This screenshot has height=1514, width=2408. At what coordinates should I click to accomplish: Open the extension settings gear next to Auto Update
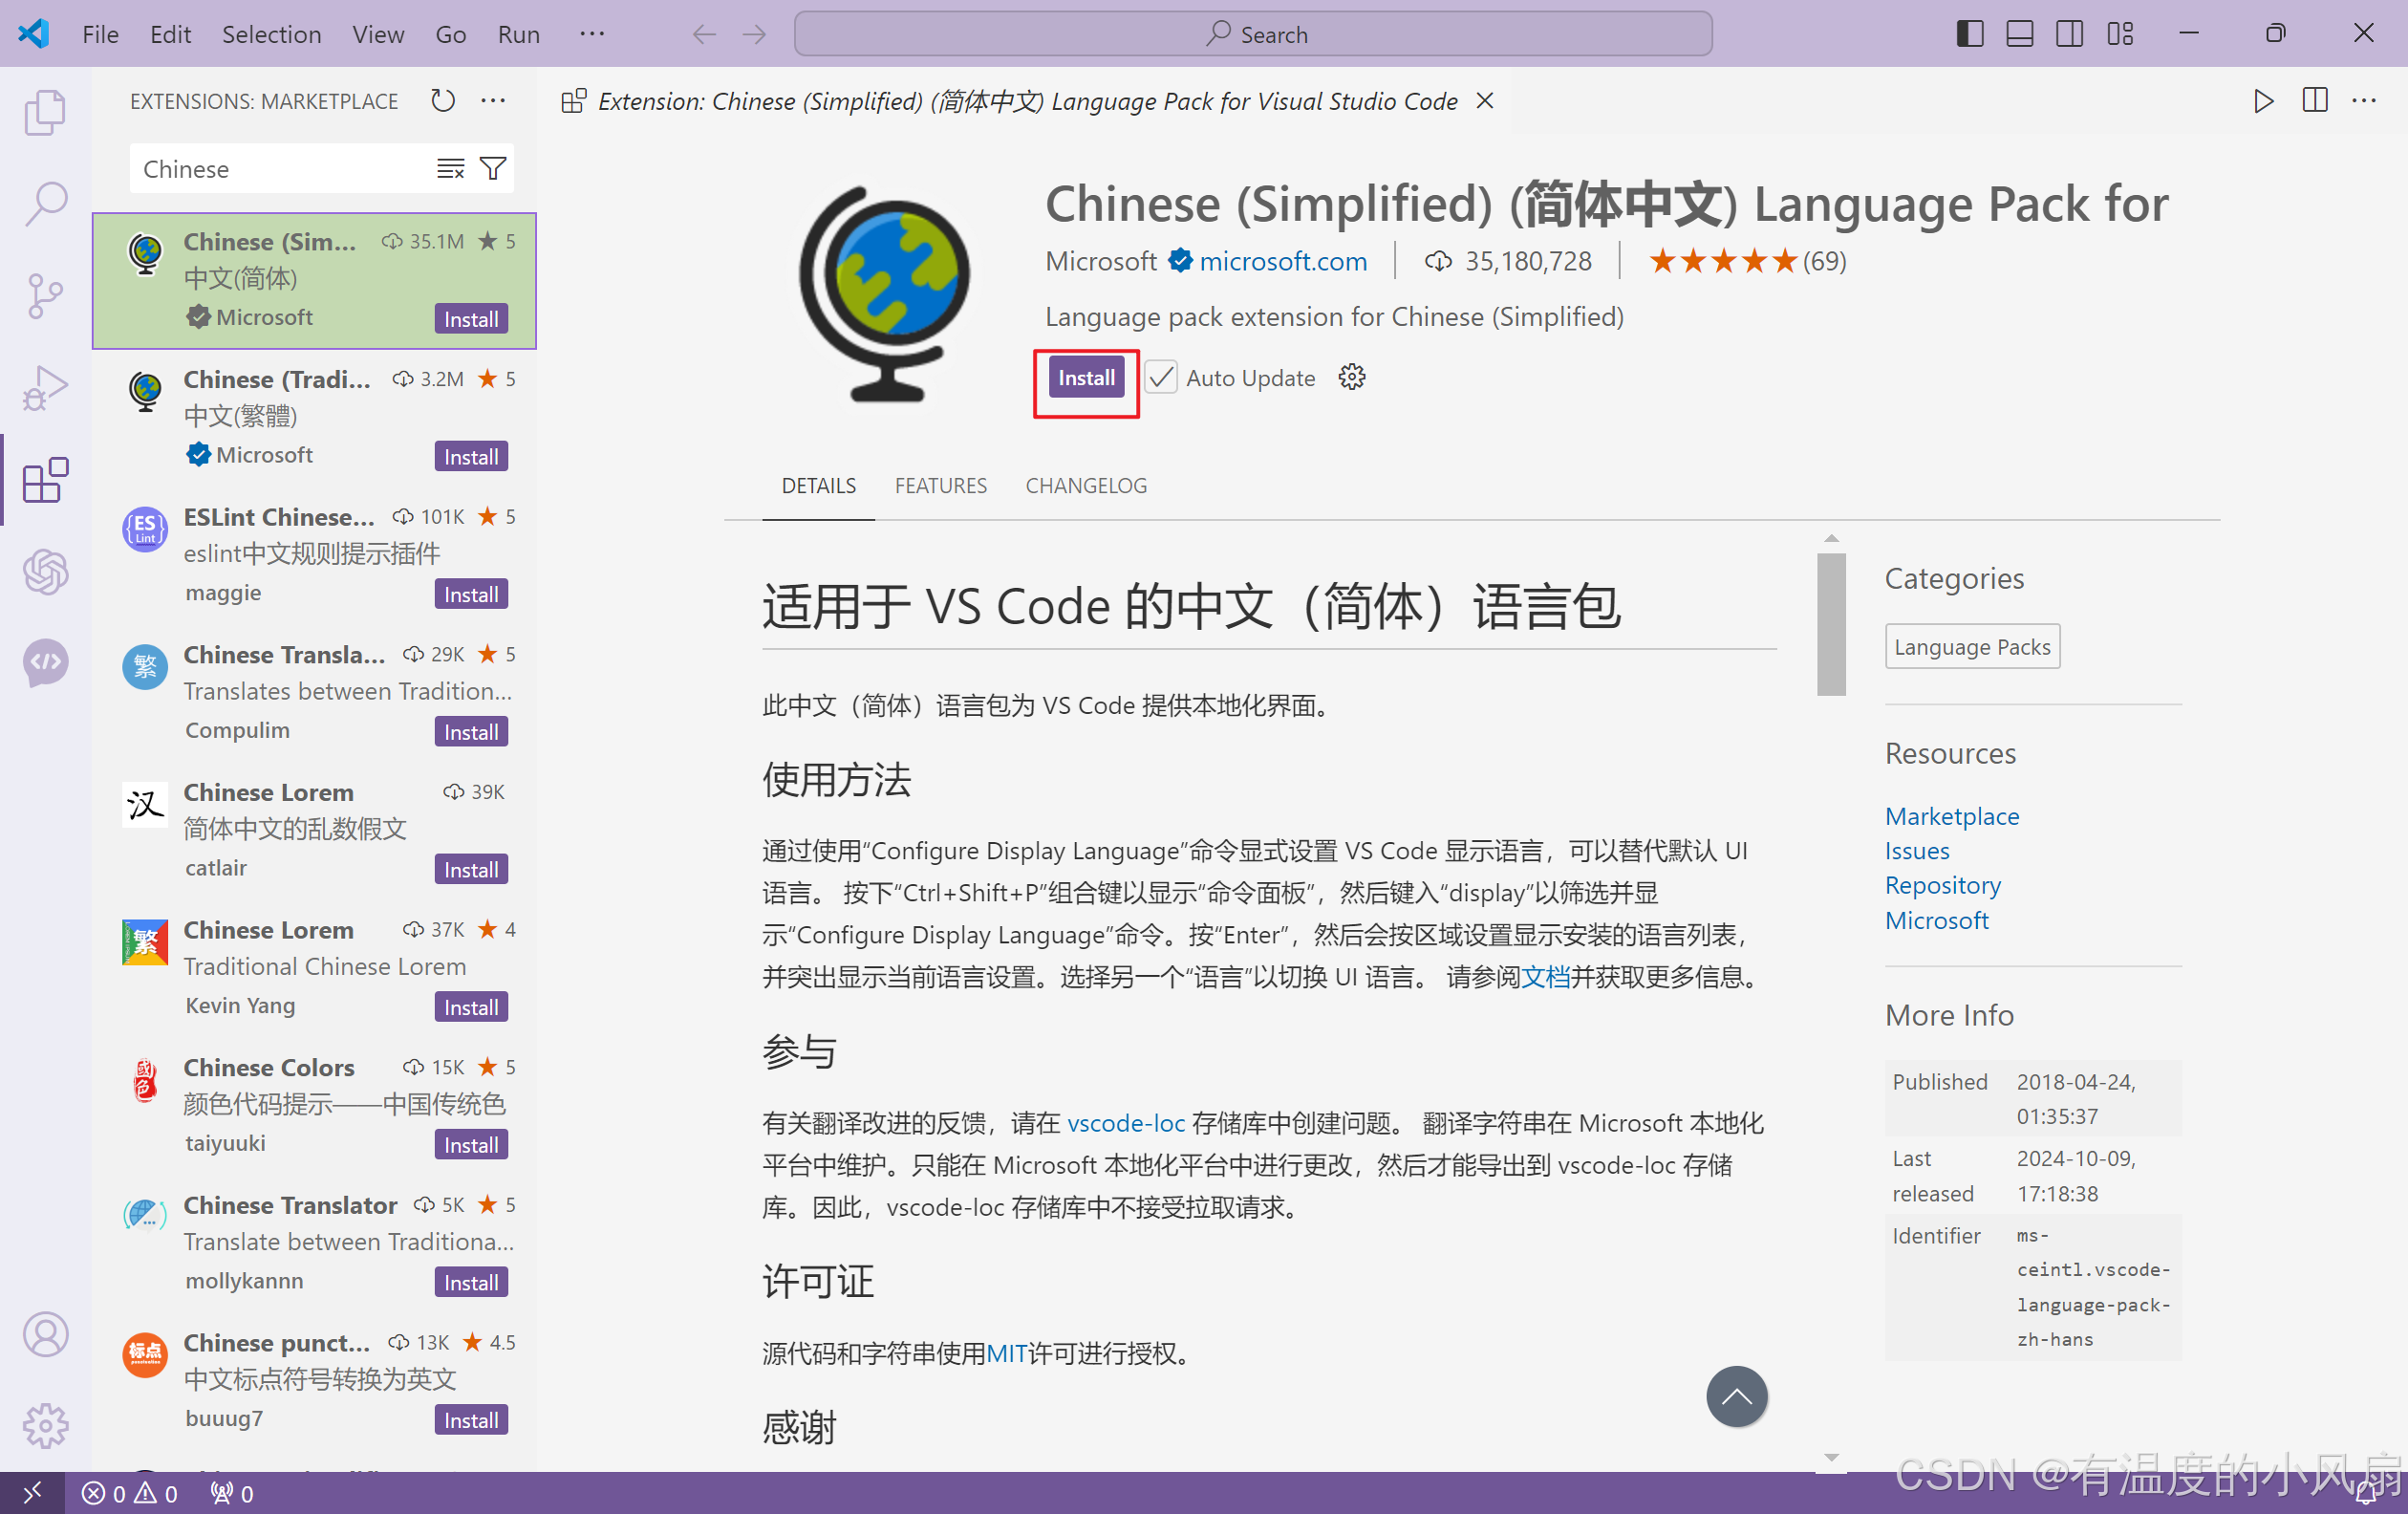(1351, 378)
